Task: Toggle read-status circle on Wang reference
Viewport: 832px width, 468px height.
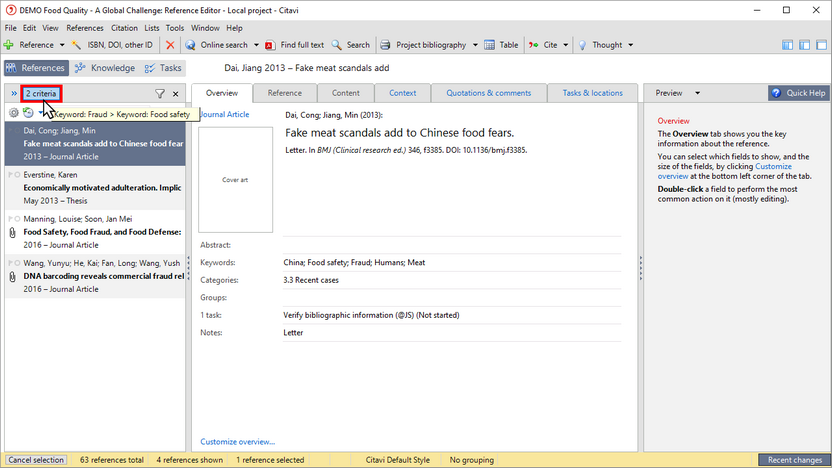Action: pyautogui.click(x=18, y=263)
